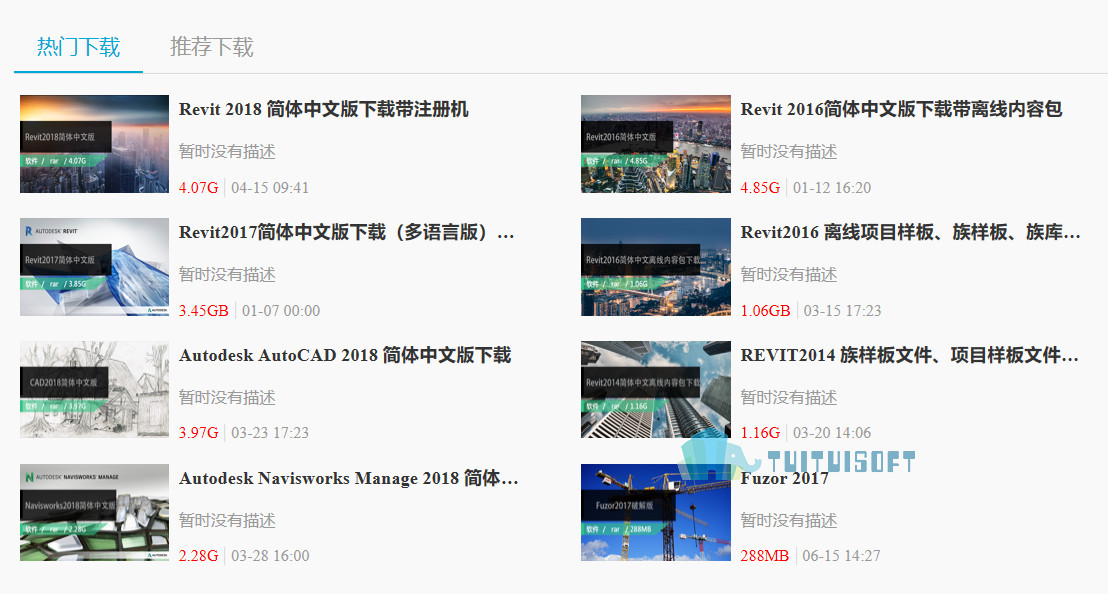Click the date 03-23 17:23
Image resolution: width=1108 pixels, height=594 pixels.
(x=270, y=433)
